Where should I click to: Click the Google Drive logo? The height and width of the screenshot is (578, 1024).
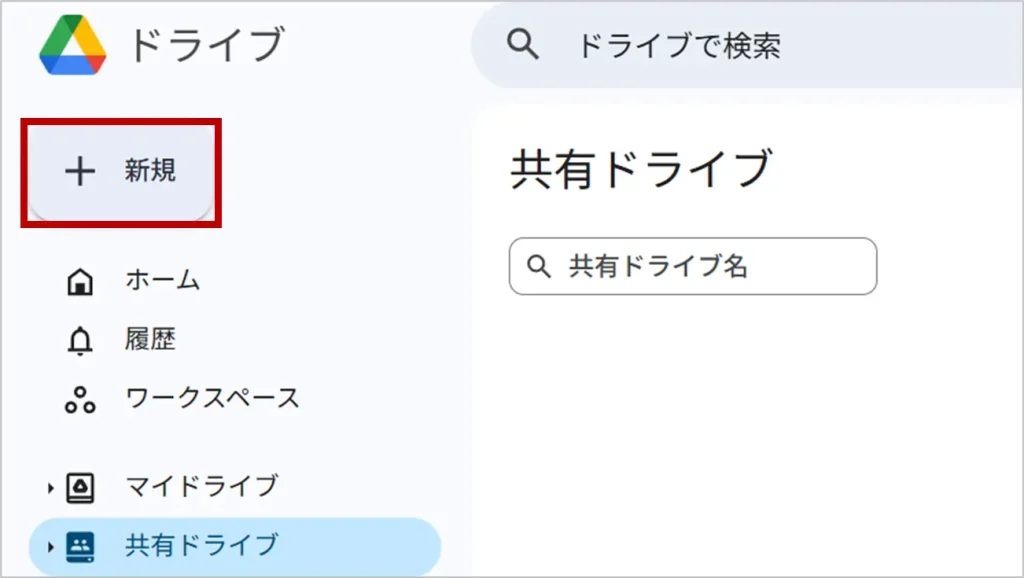click(x=73, y=45)
